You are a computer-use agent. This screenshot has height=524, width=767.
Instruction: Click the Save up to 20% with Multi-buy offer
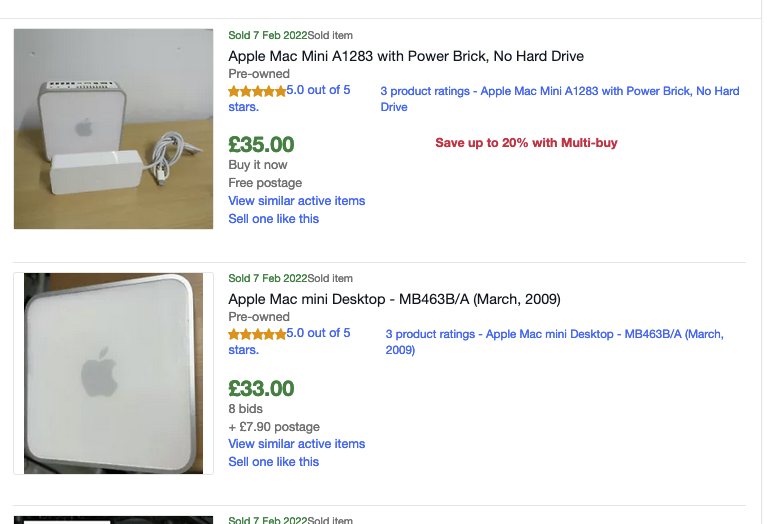click(526, 143)
